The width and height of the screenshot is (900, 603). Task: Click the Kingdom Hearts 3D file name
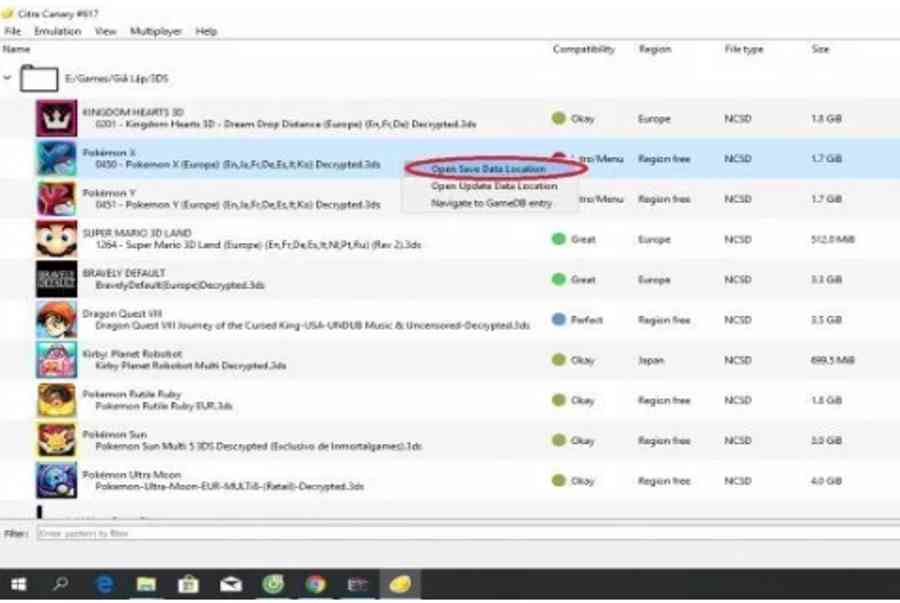coord(285,124)
